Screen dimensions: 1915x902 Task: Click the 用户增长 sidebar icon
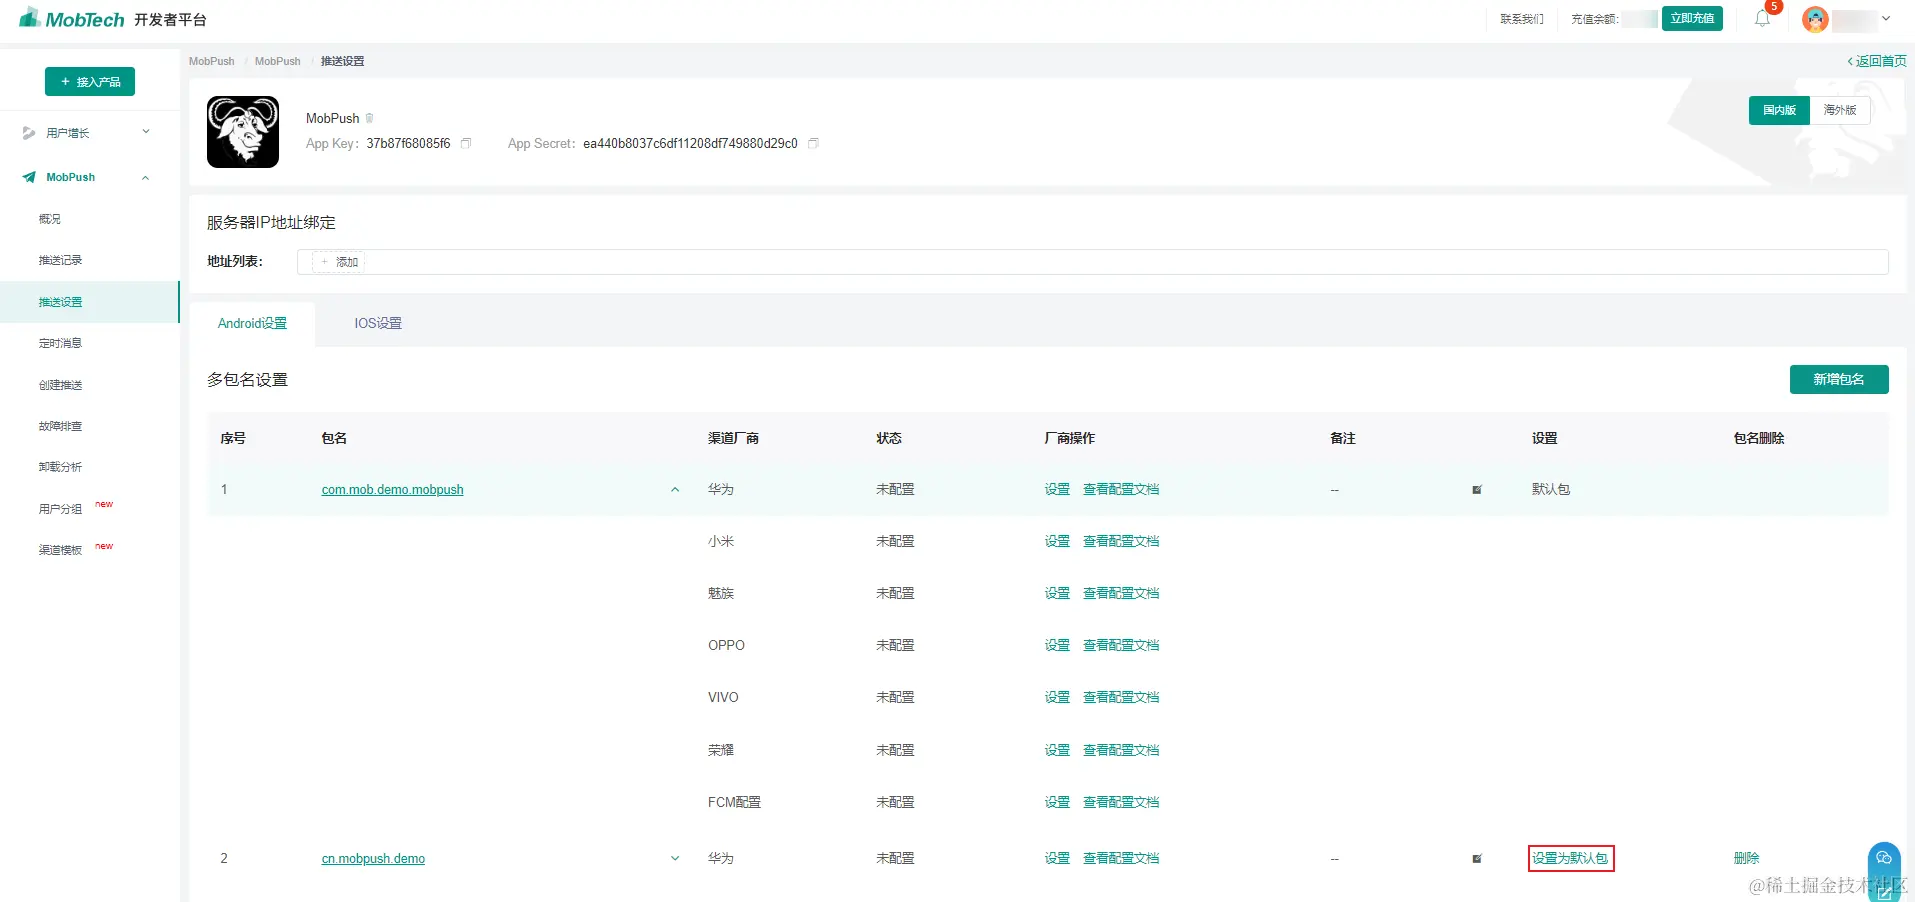29,133
